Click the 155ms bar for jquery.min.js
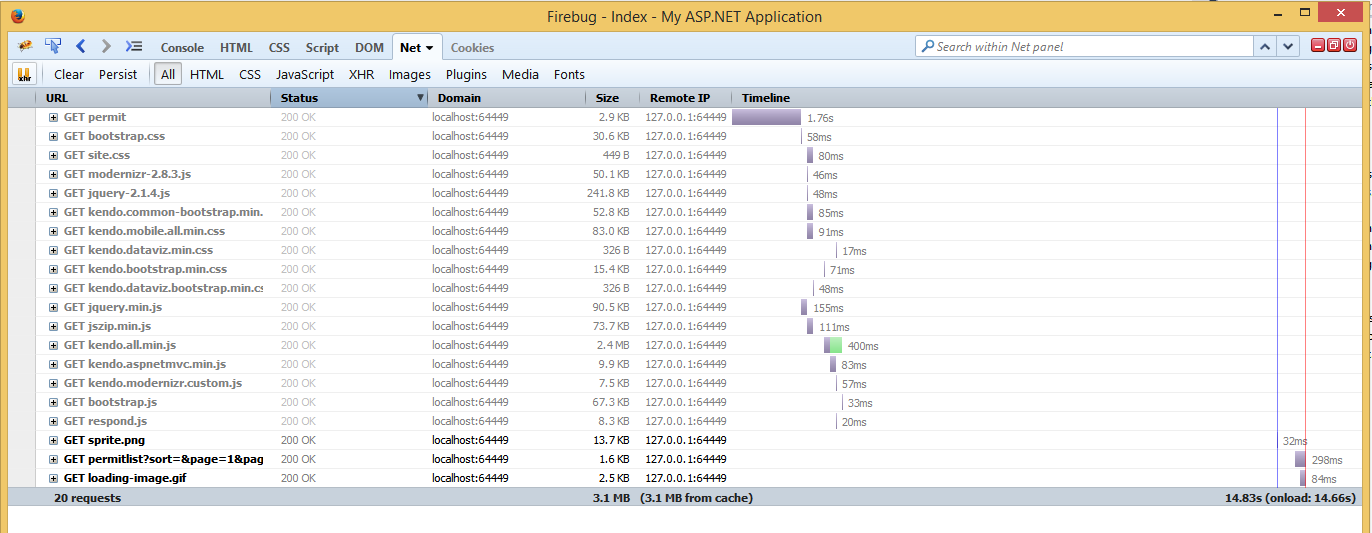This screenshot has width=1372, height=533. click(804, 307)
